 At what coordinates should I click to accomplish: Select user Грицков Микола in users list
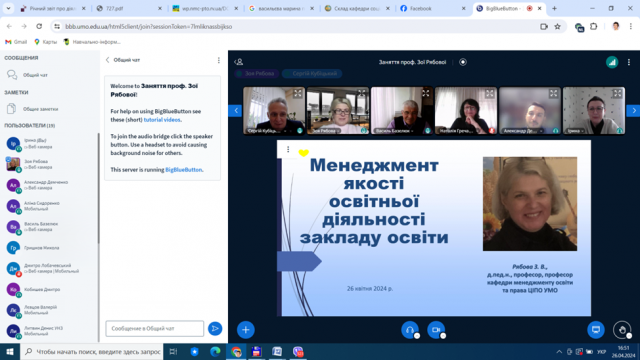49,248
